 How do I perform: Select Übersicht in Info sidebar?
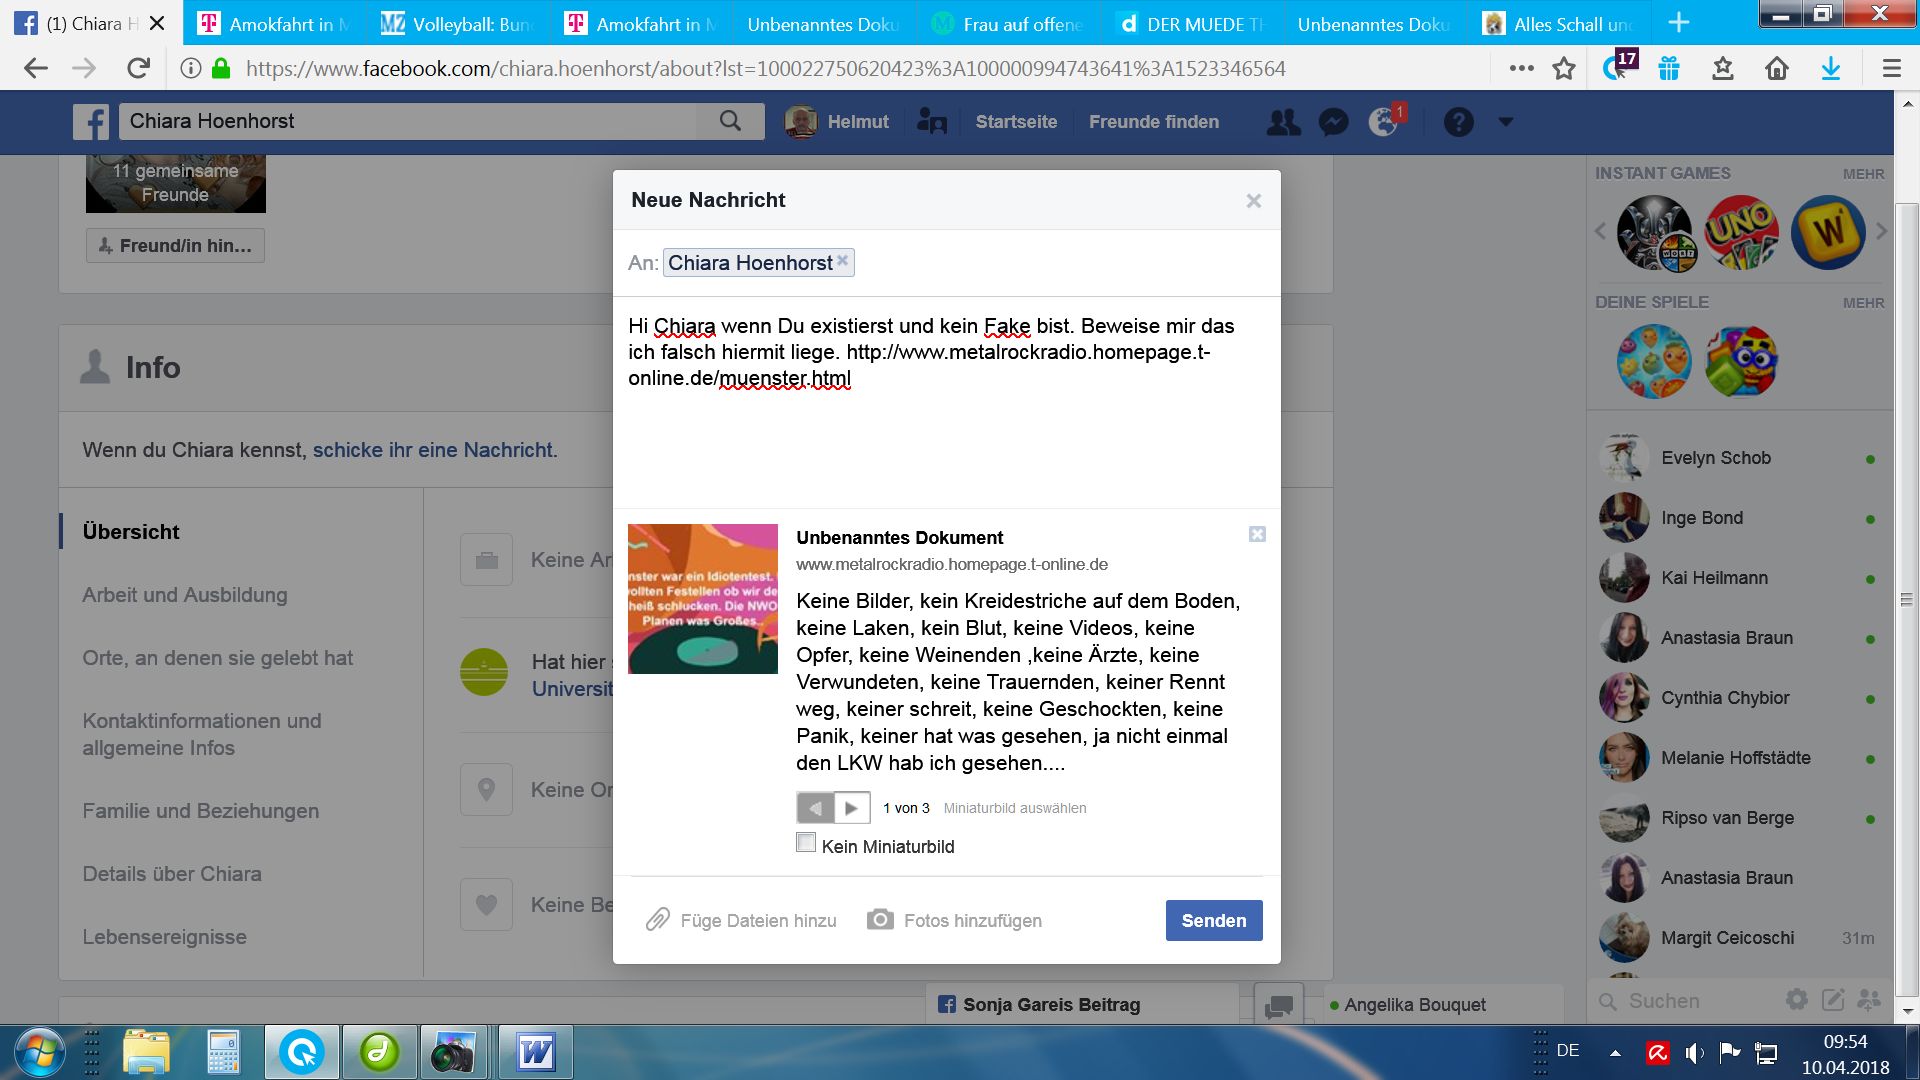coord(131,532)
